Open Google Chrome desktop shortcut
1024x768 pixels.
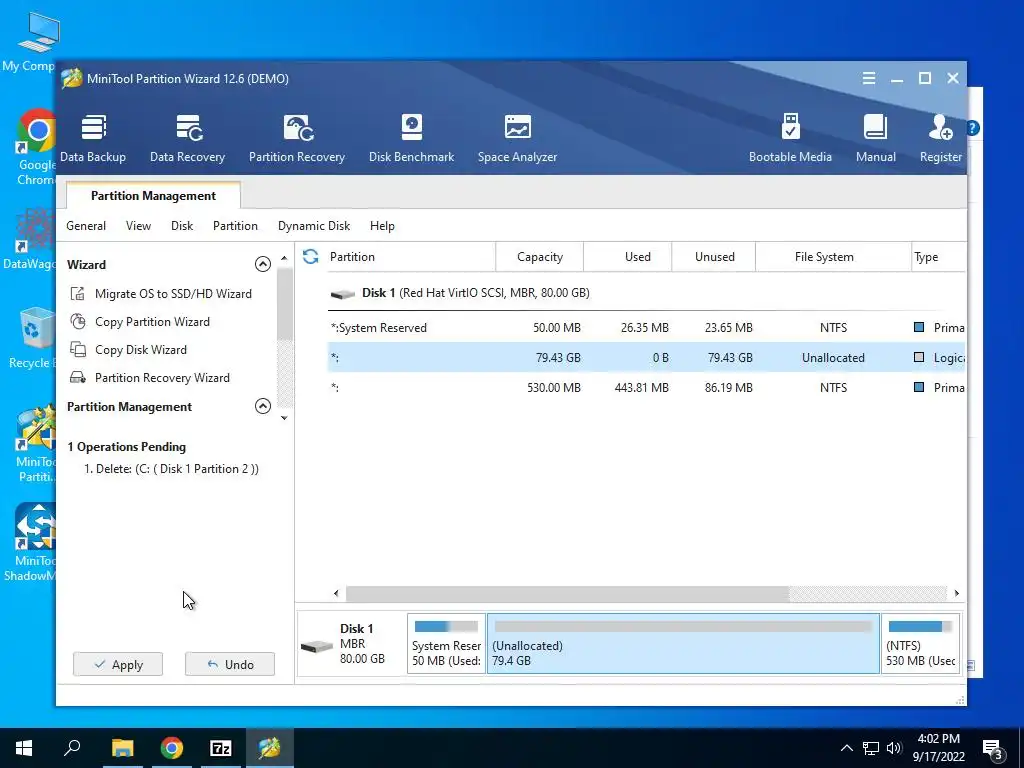tap(36, 147)
